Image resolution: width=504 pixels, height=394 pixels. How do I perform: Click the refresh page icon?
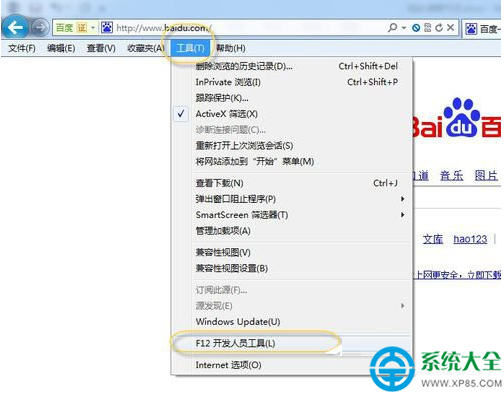coord(439,28)
